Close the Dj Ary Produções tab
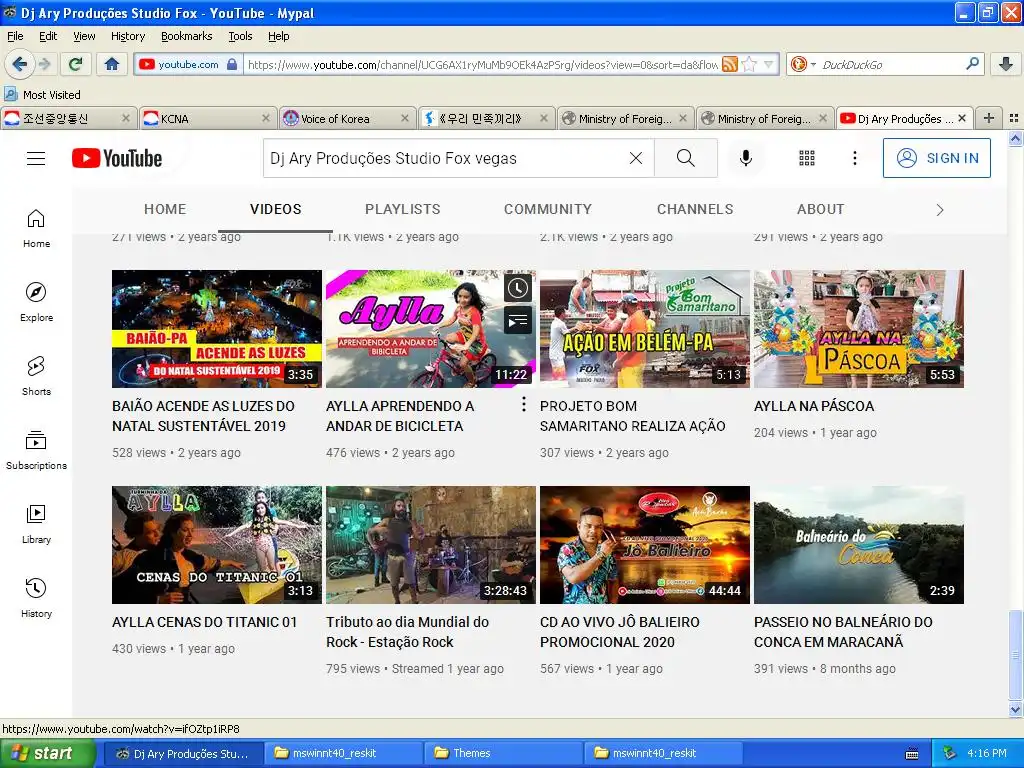Screen dimensions: 1024x768 pos(962,118)
